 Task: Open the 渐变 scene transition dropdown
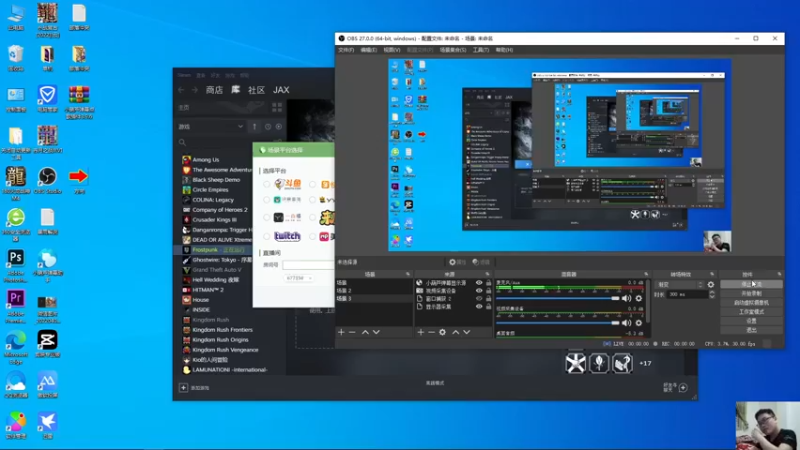[x=680, y=285]
